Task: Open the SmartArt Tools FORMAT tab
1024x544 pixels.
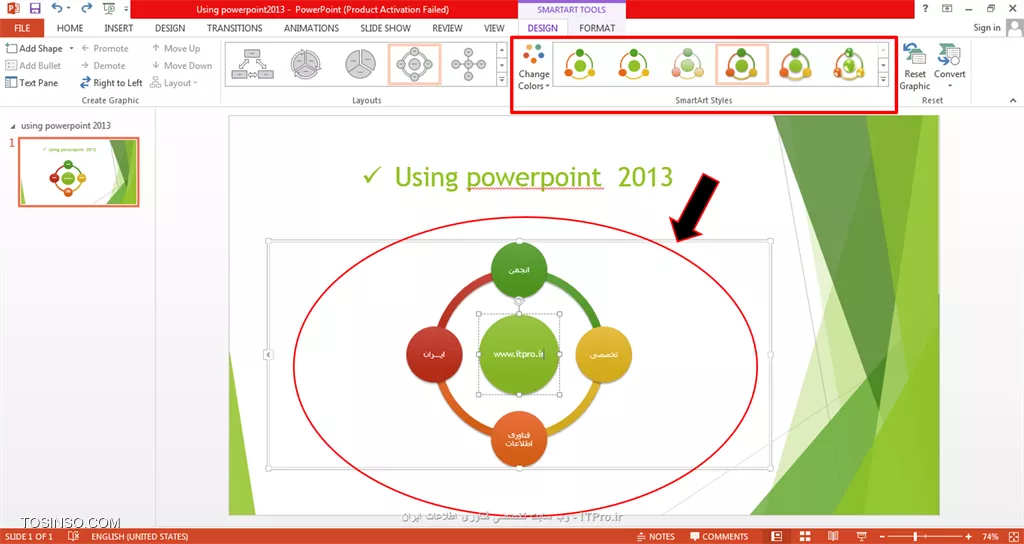Action: 597,28
